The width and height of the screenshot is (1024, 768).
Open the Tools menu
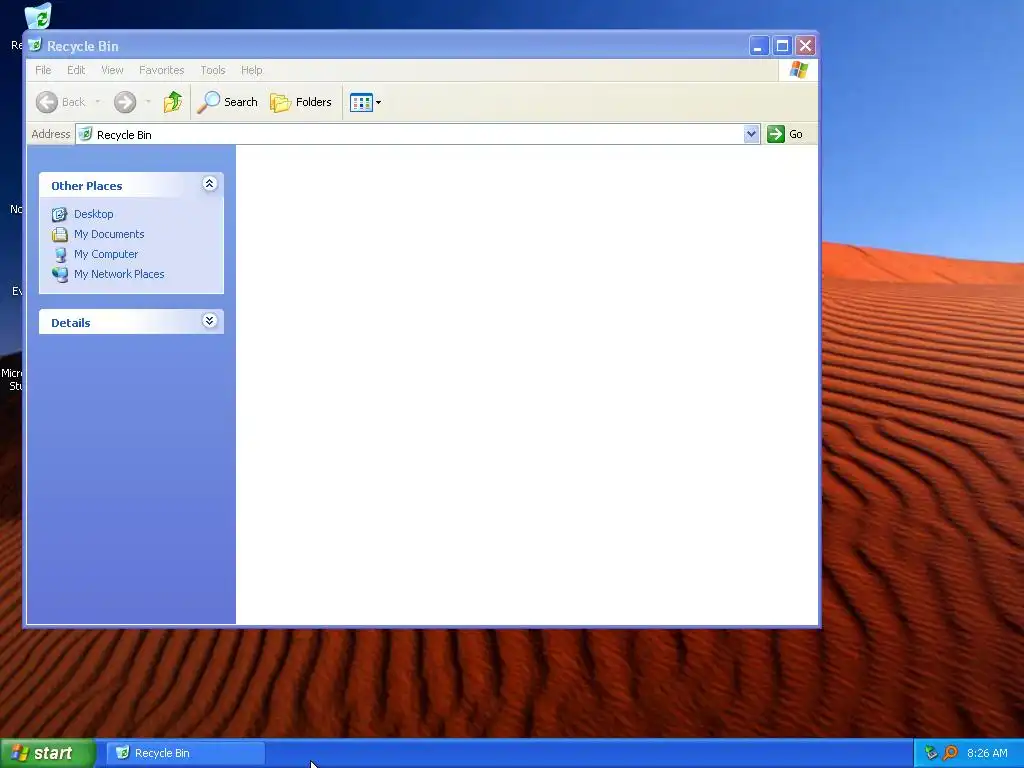[x=212, y=70]
